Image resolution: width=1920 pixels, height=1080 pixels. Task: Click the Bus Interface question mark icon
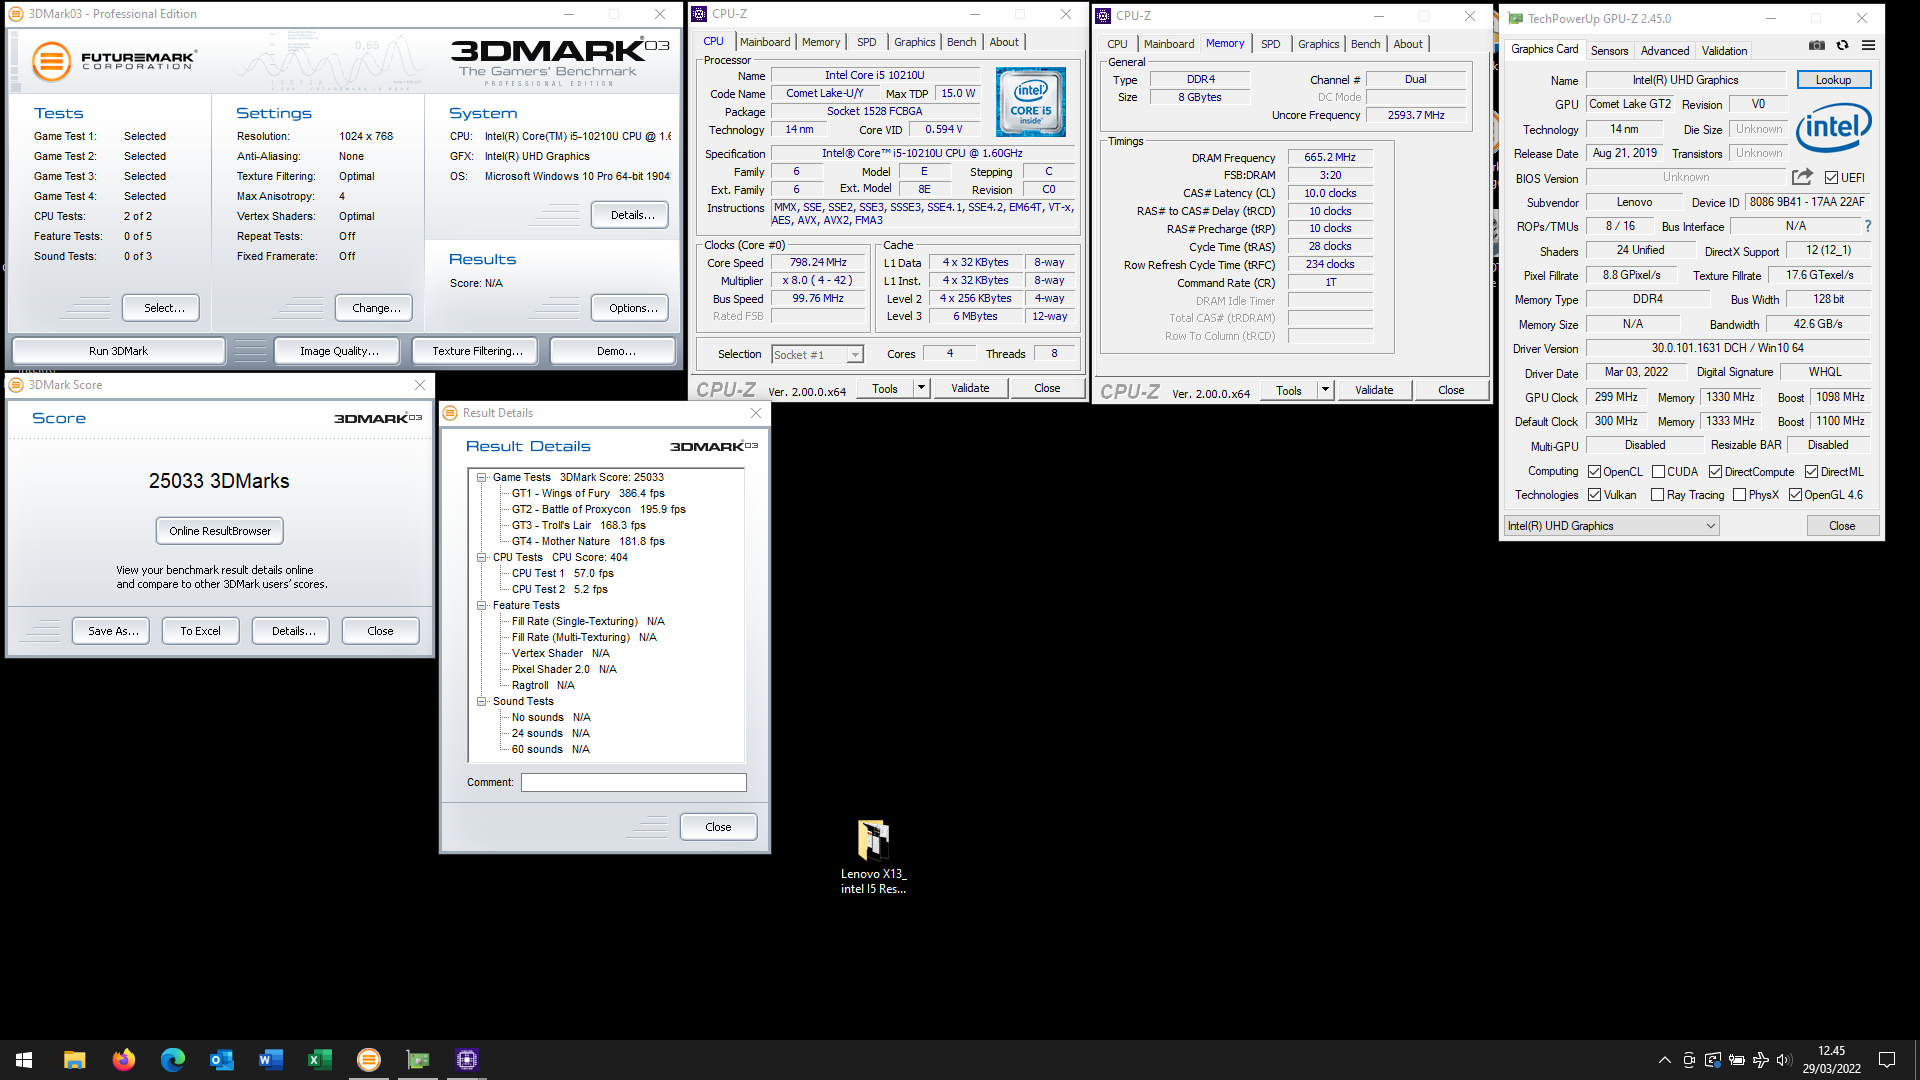(1867, 226)
